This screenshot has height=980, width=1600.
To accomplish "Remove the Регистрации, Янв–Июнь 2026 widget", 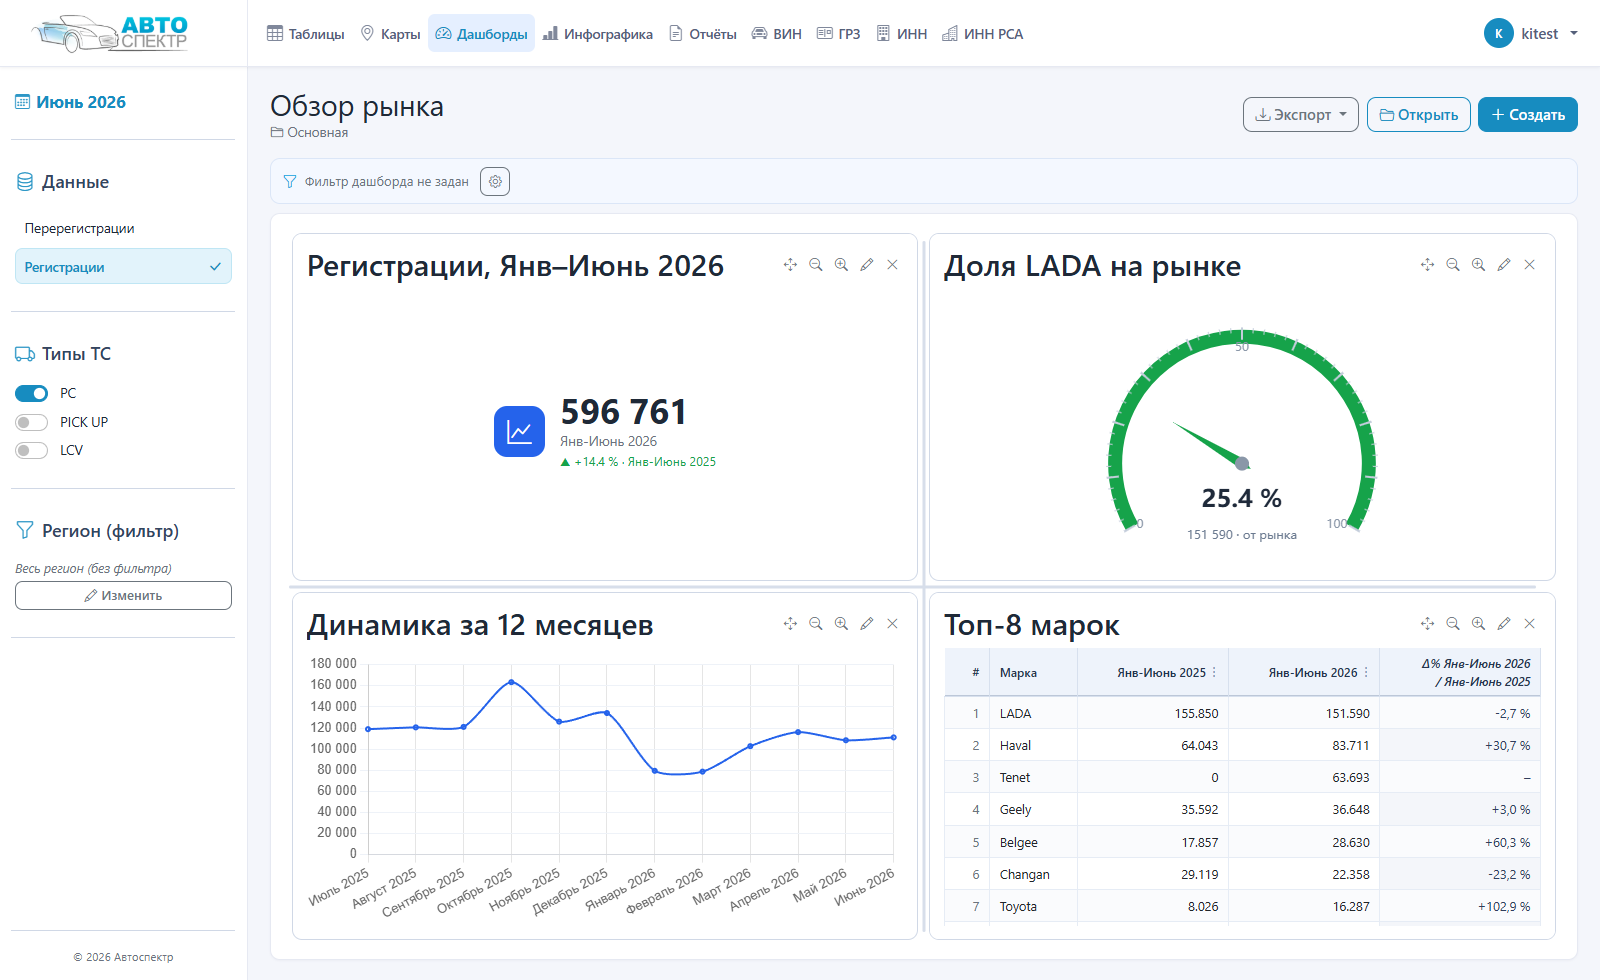I will tap(893, 265).
